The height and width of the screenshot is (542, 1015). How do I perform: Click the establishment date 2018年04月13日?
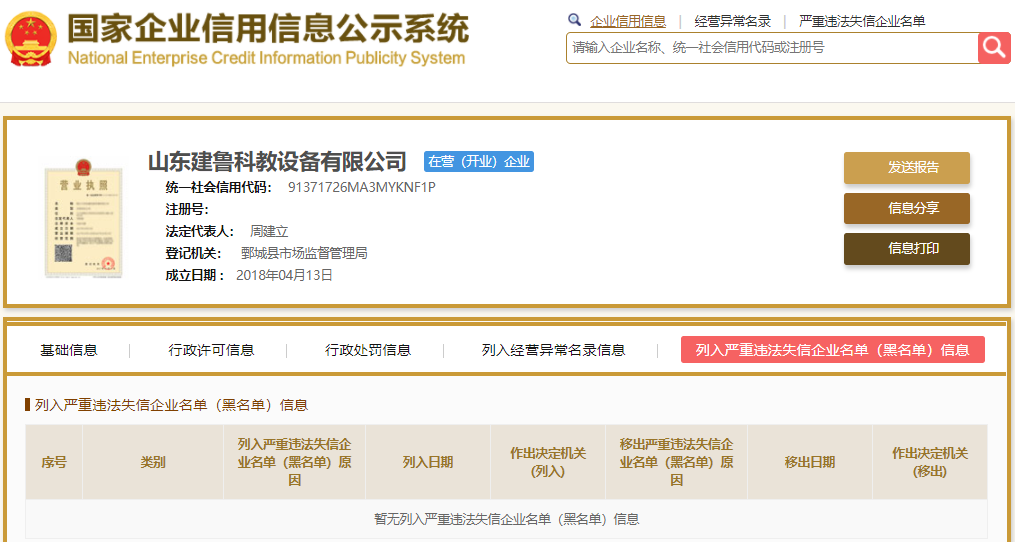284,275
